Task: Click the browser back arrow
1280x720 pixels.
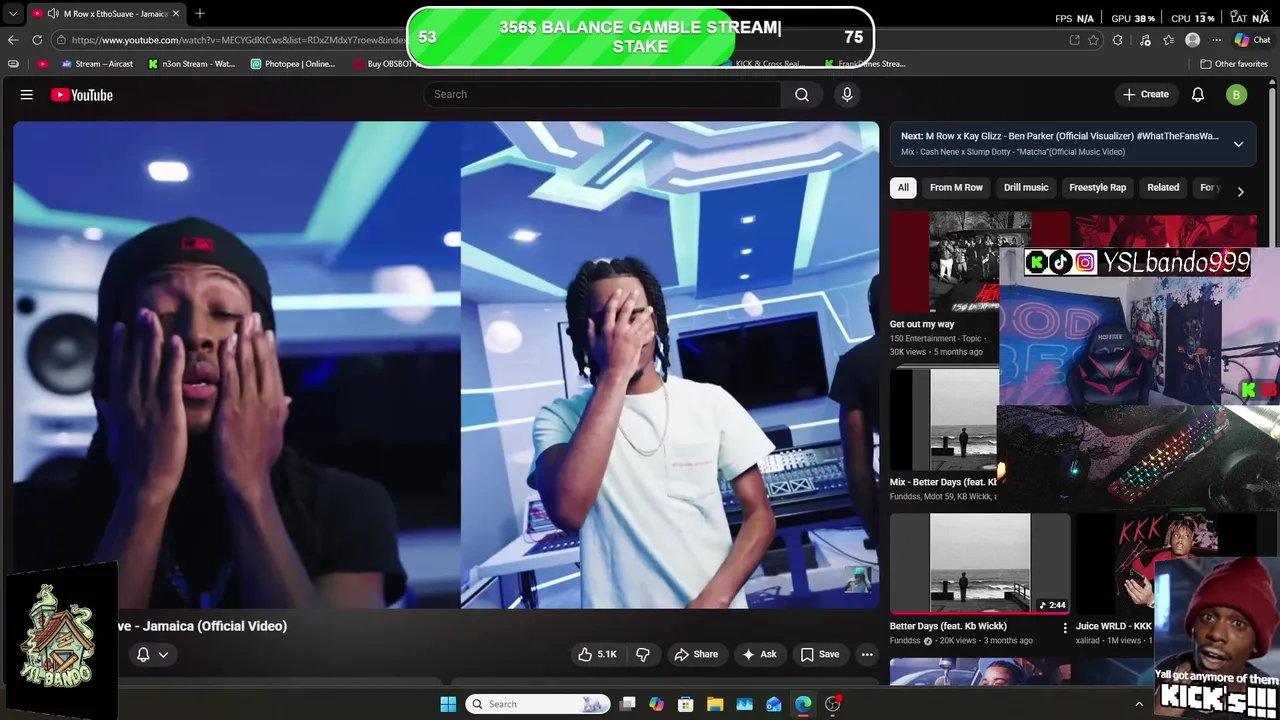Action: point(13,40)
